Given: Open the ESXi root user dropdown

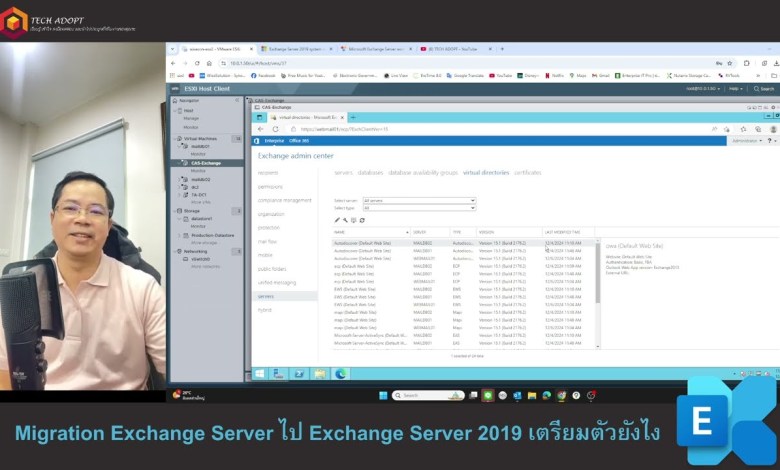Looking at the screenshot, I should pyautogui.click(x=703, y=89).
